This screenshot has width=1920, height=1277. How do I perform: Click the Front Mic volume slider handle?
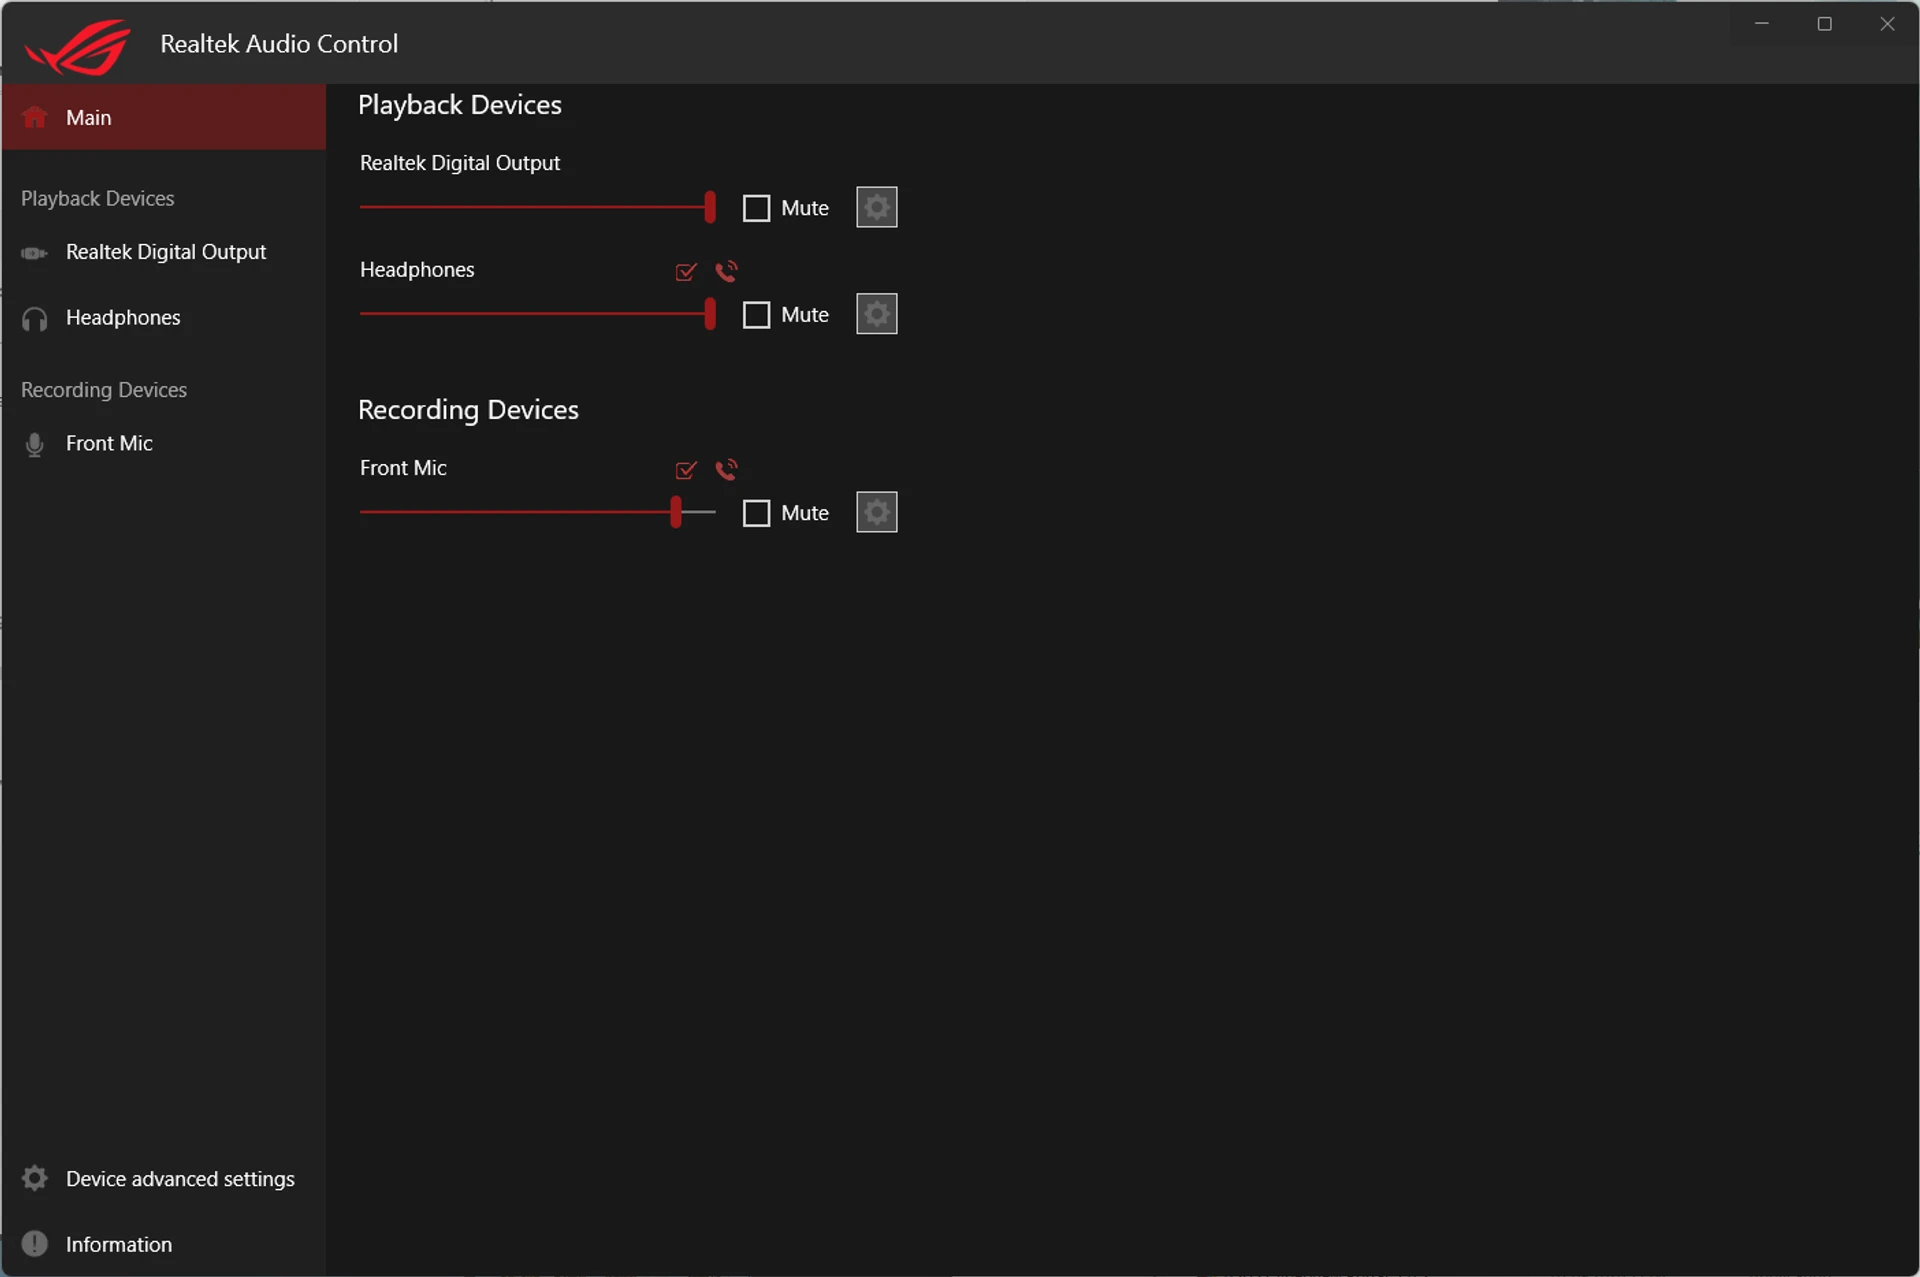676,512
